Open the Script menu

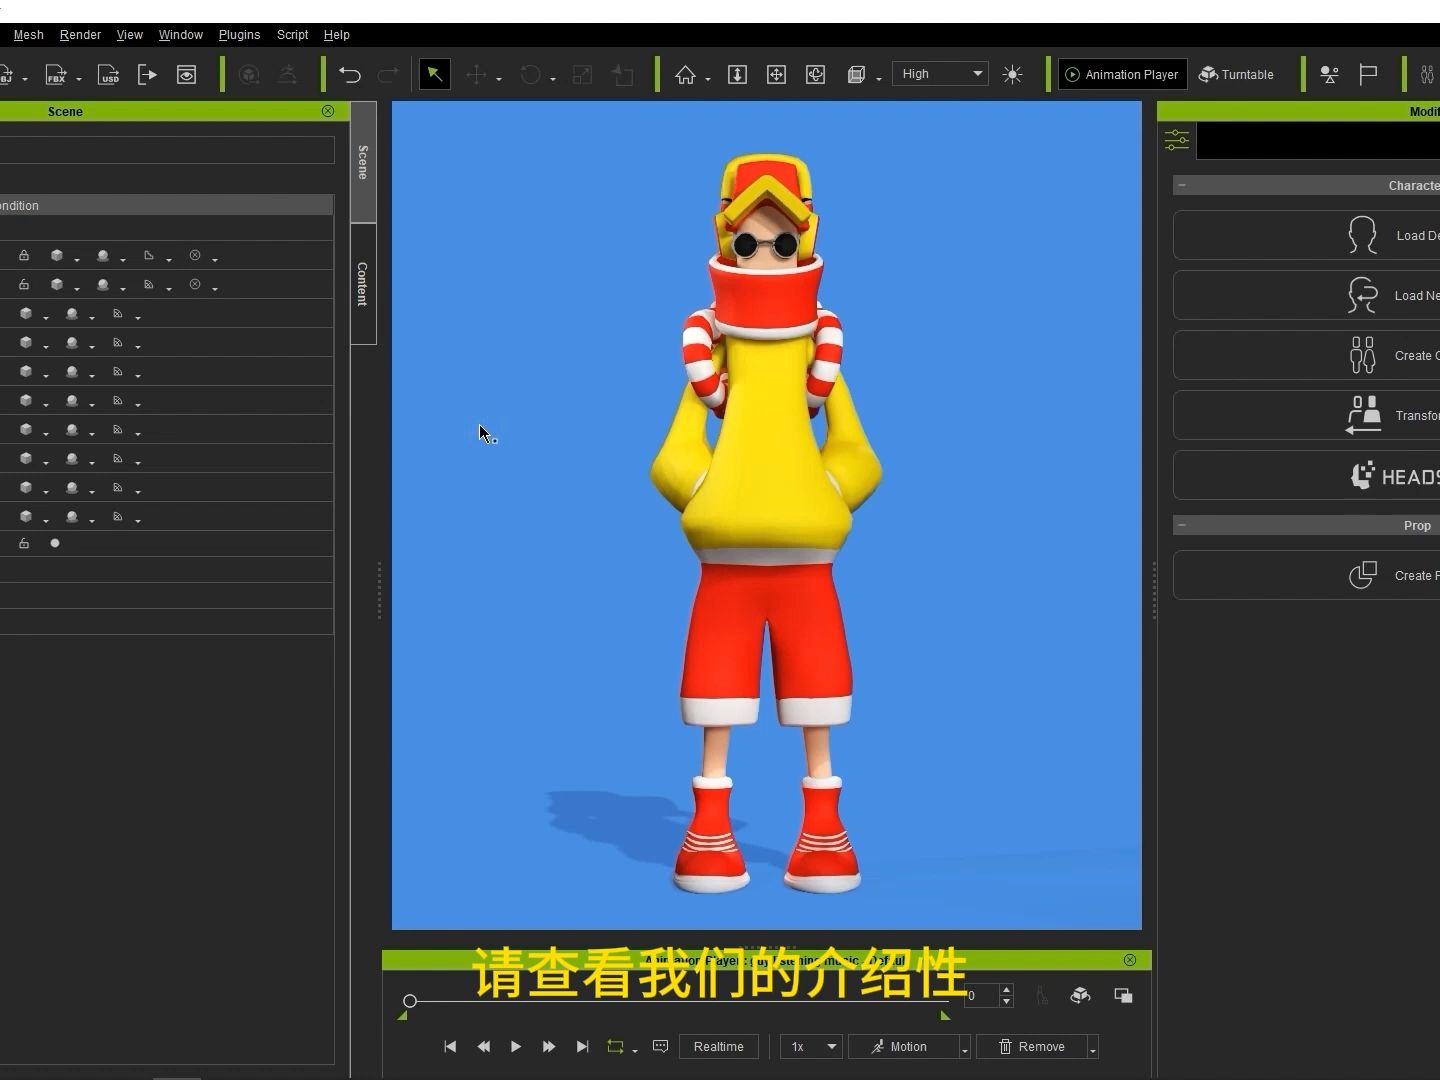pyautogui.click(x=293, y=35)
